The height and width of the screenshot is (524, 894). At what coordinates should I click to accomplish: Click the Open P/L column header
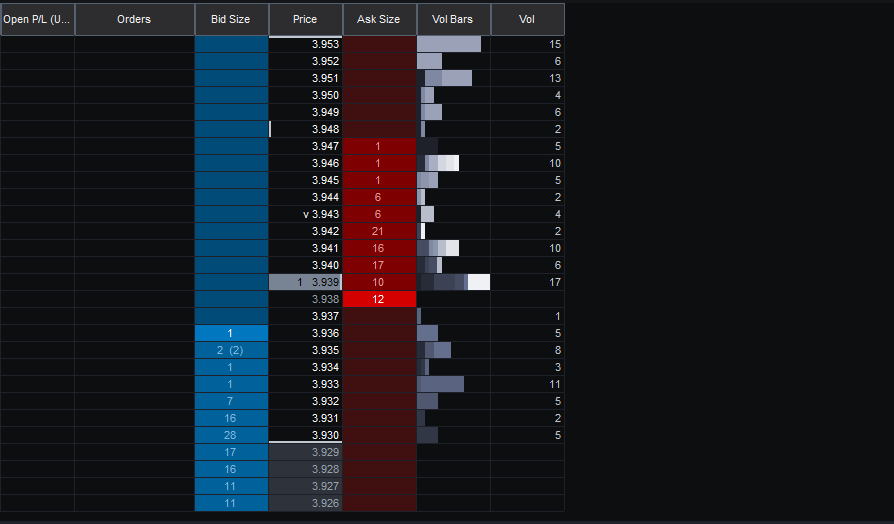[38, 19]
